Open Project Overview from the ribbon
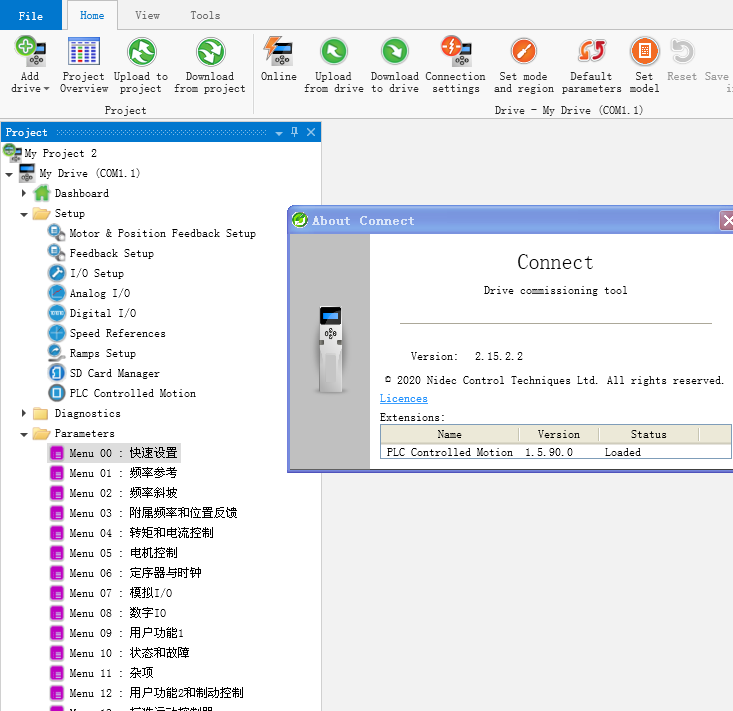Image resolution: width=733 pixels, height=711 pixels. tap(84, 52)
